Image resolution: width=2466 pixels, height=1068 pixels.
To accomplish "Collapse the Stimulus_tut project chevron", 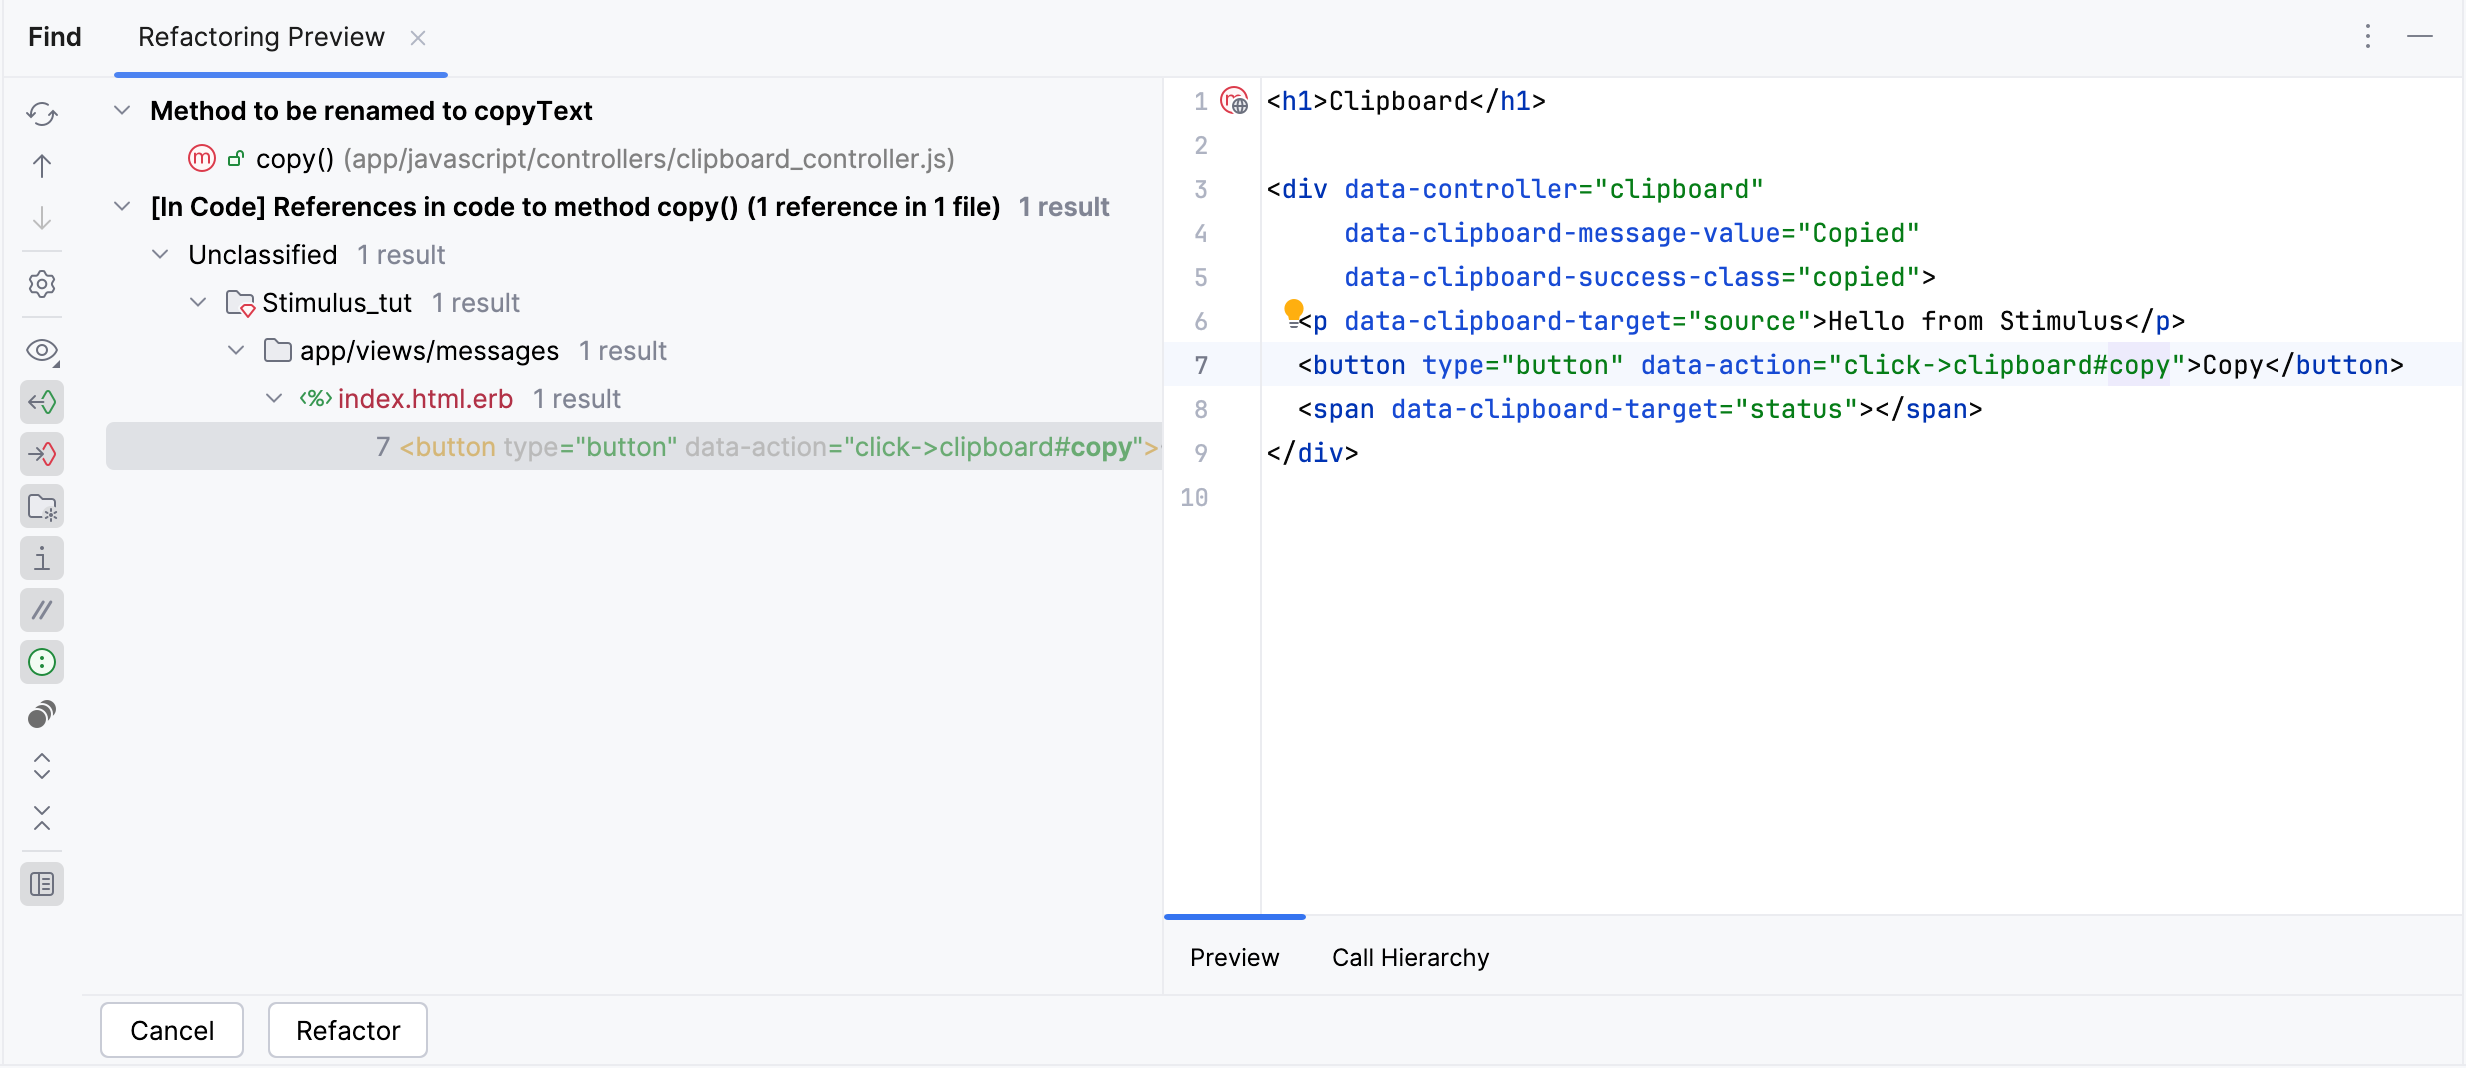I will point(198,302).
